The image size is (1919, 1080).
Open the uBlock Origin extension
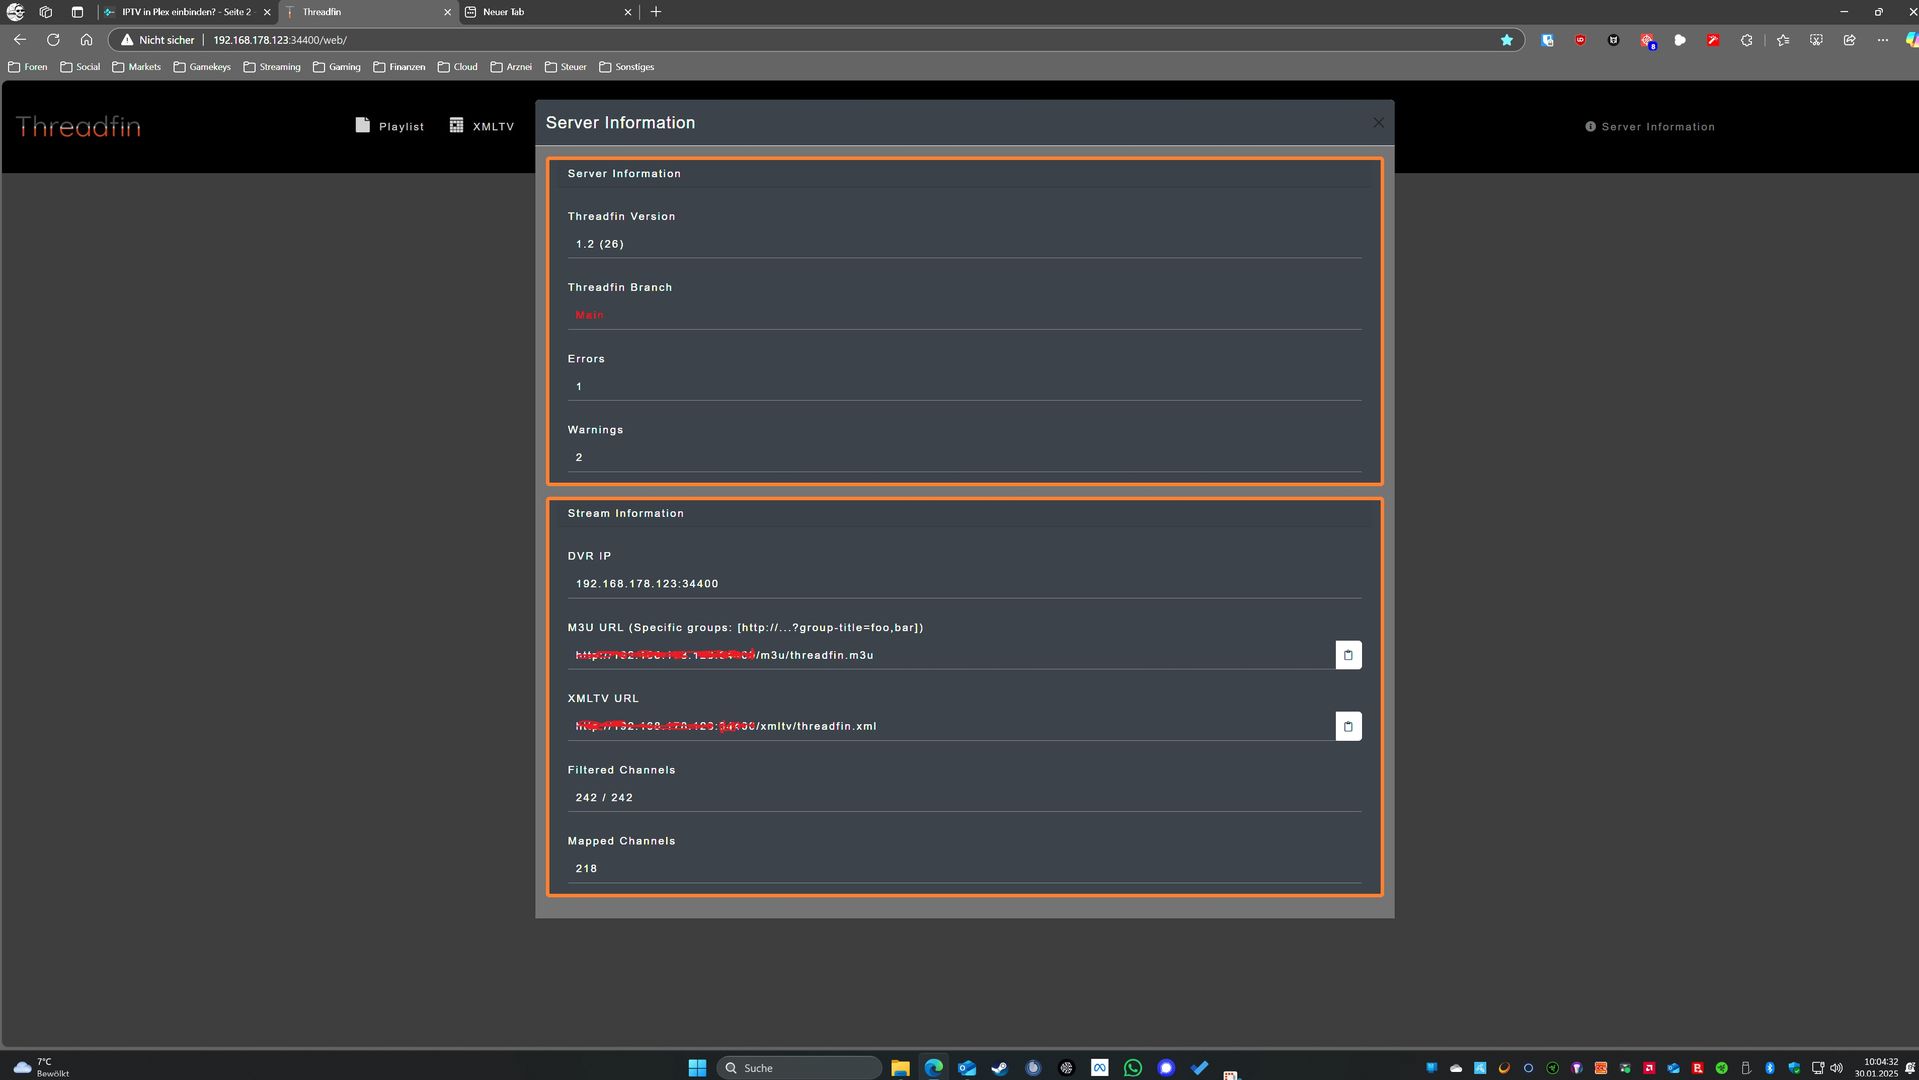(x=1580, y=40)
